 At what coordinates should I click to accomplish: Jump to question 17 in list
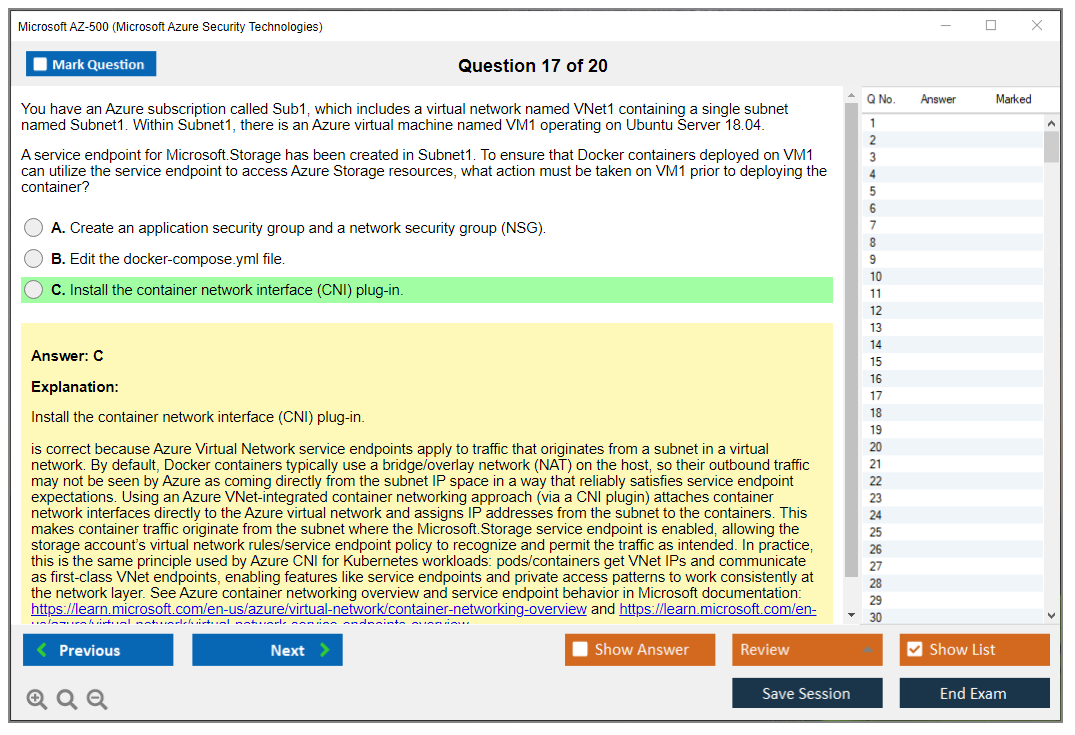pyautogui.click(x=876, y=396)
